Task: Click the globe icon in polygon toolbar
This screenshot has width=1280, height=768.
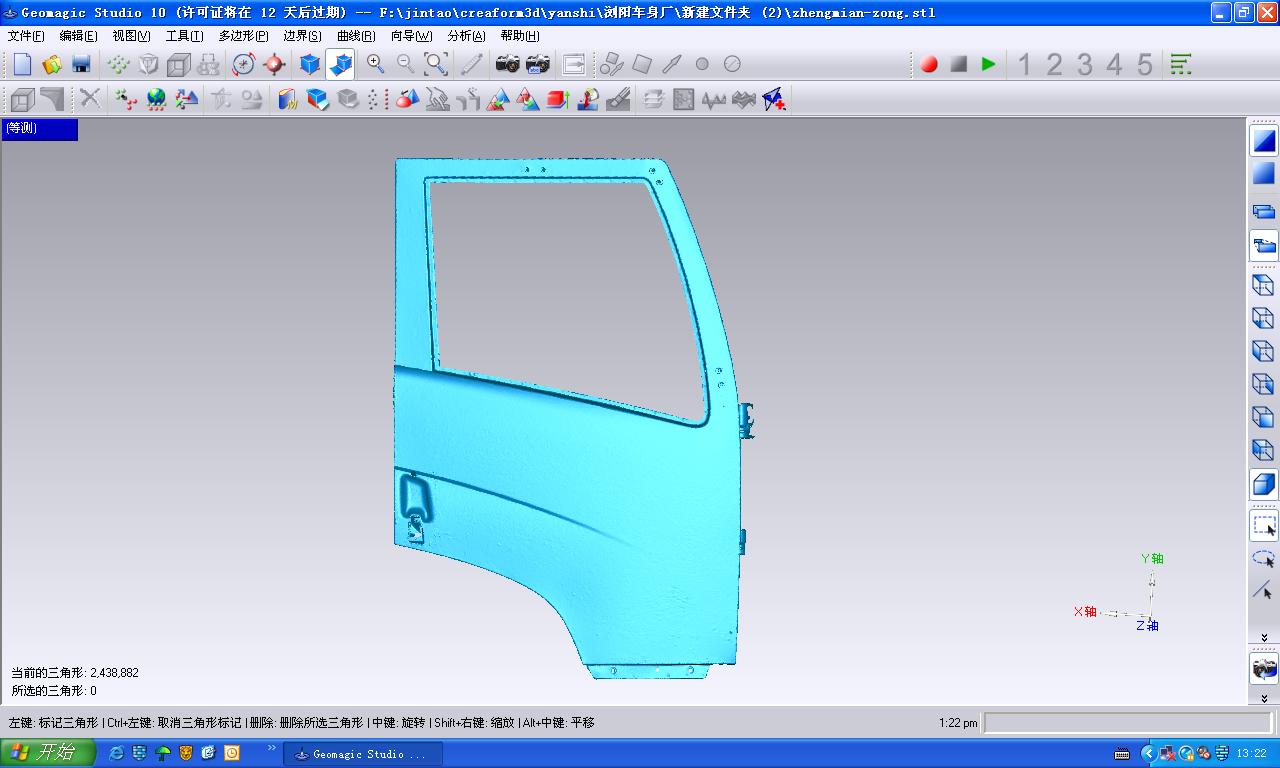Action: coord(156,99)
